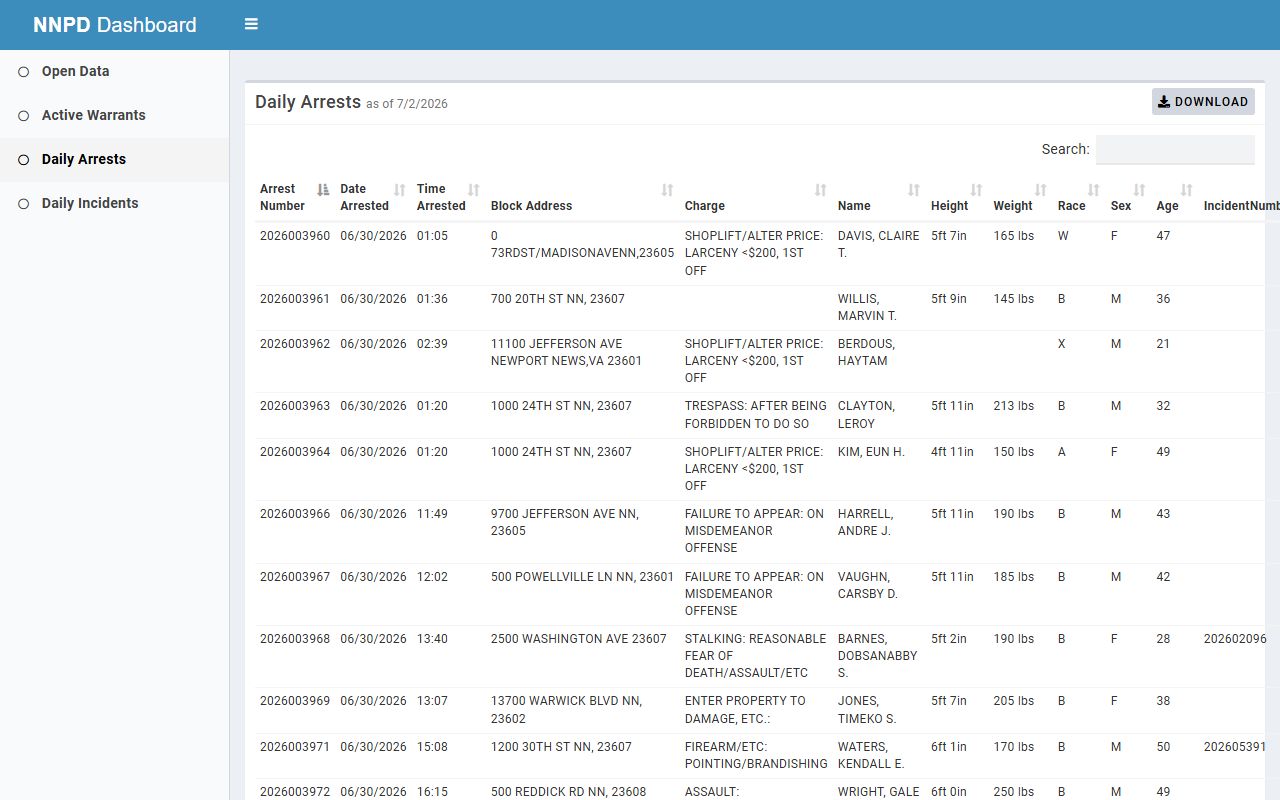Viewport: 1280px width, 800px height.
Task: Sort by Arrest Number column icon
Action: 323,190
